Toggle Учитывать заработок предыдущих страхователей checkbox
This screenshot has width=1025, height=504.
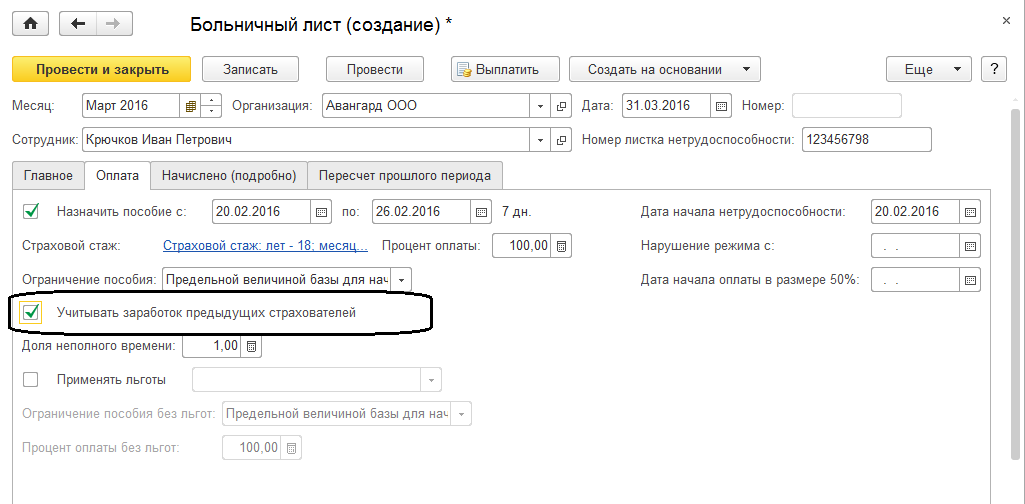click(x=31, y=313)
